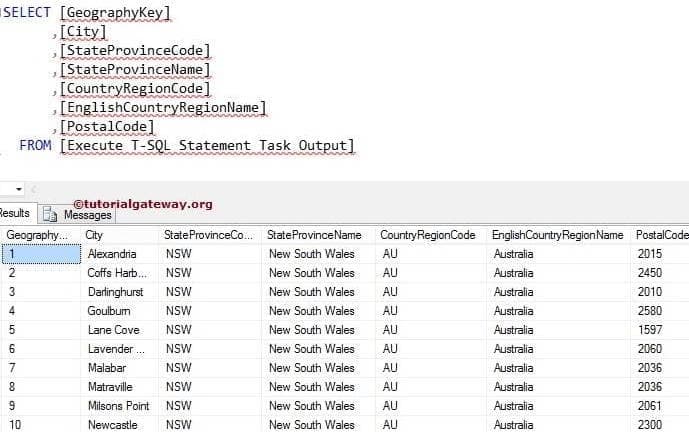Viewport: 689px width, 432px height.
Task: Click the row 5 GeographyKey cell
Action: 41,330
